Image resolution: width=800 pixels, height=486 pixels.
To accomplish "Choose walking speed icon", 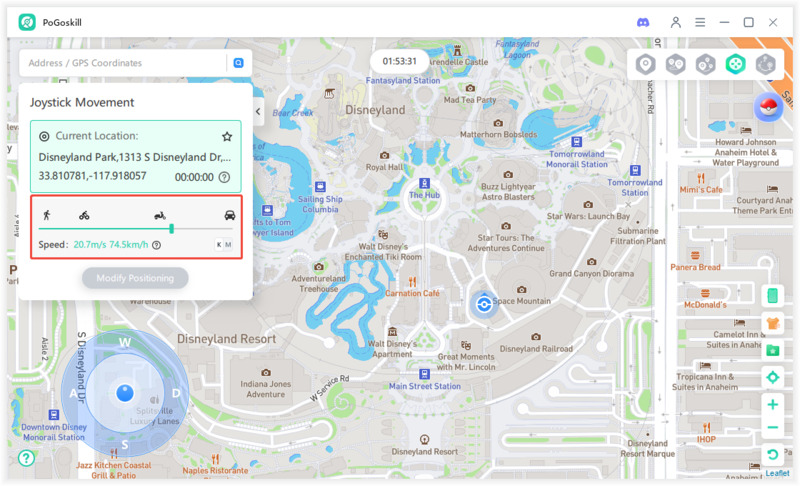I will click(46, 215).
